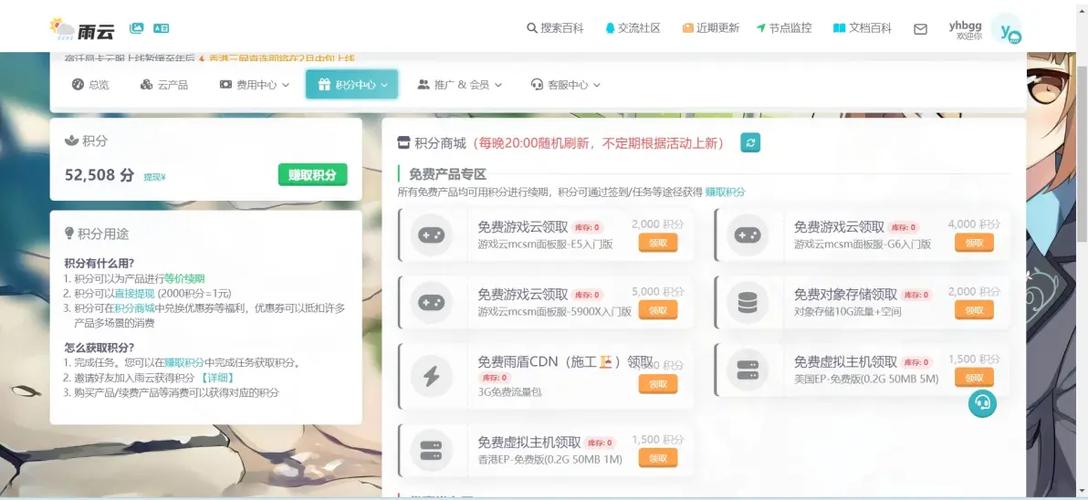Expand 费用中心 dropdown menu
This screenshot has height=500, width=1088.
(x=254, y=85)
